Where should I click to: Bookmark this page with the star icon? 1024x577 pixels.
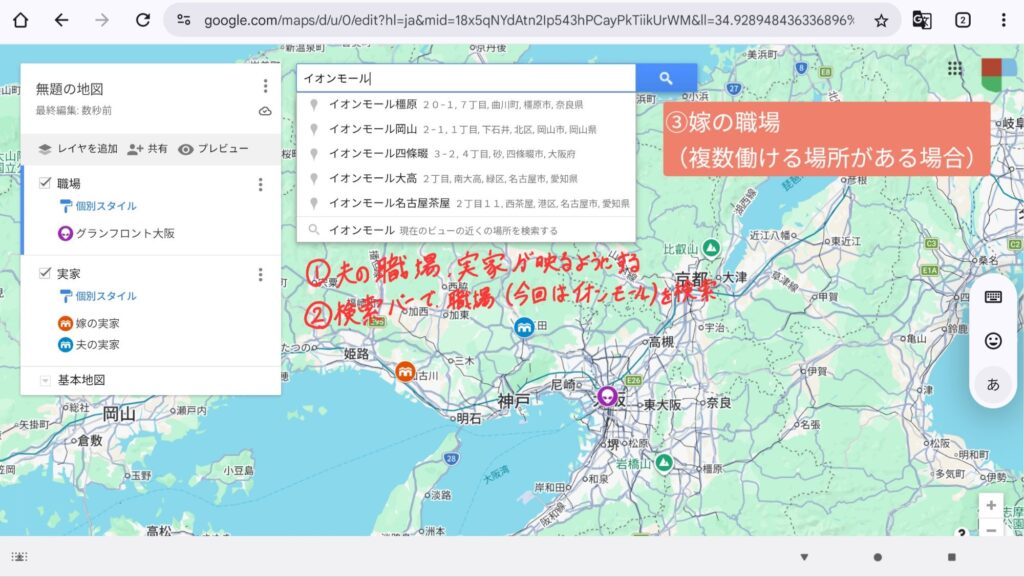[881, 20]
